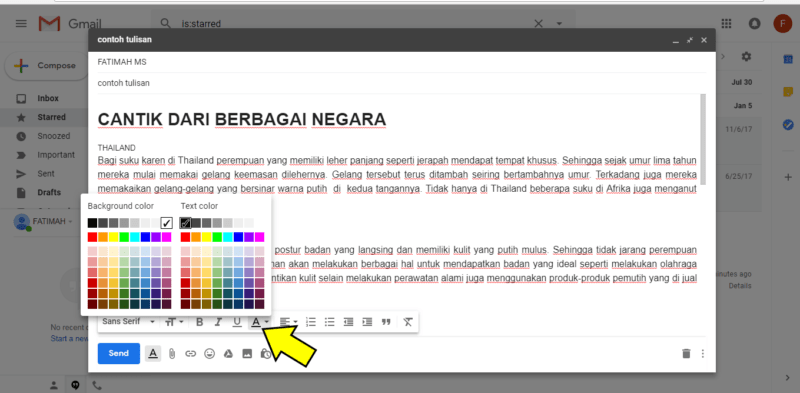800x393 pixels.
Task: Toggle bold formatting in compose toolbar
Action: click(x=199, y=322)
